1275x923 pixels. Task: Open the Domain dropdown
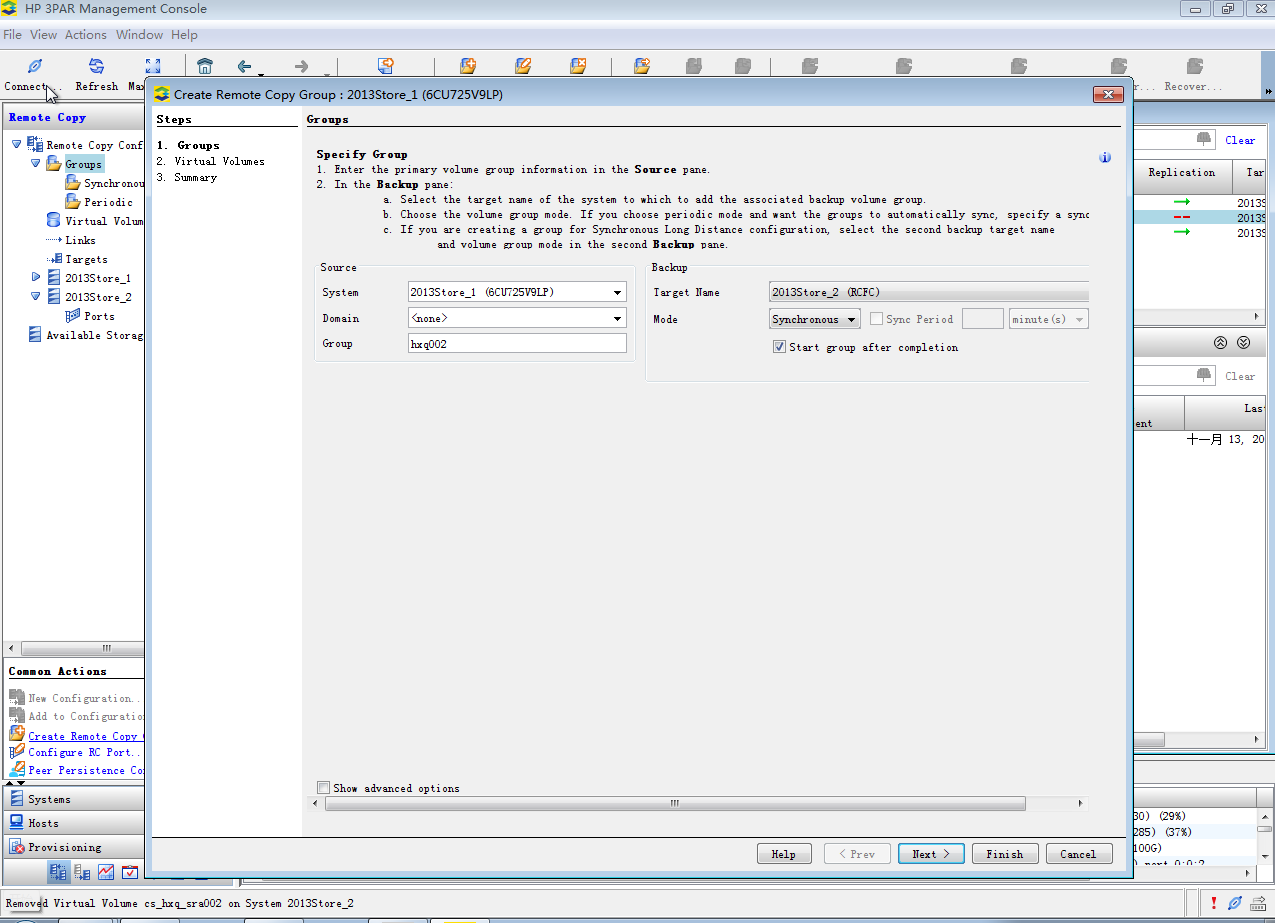(x=618, y=318)
